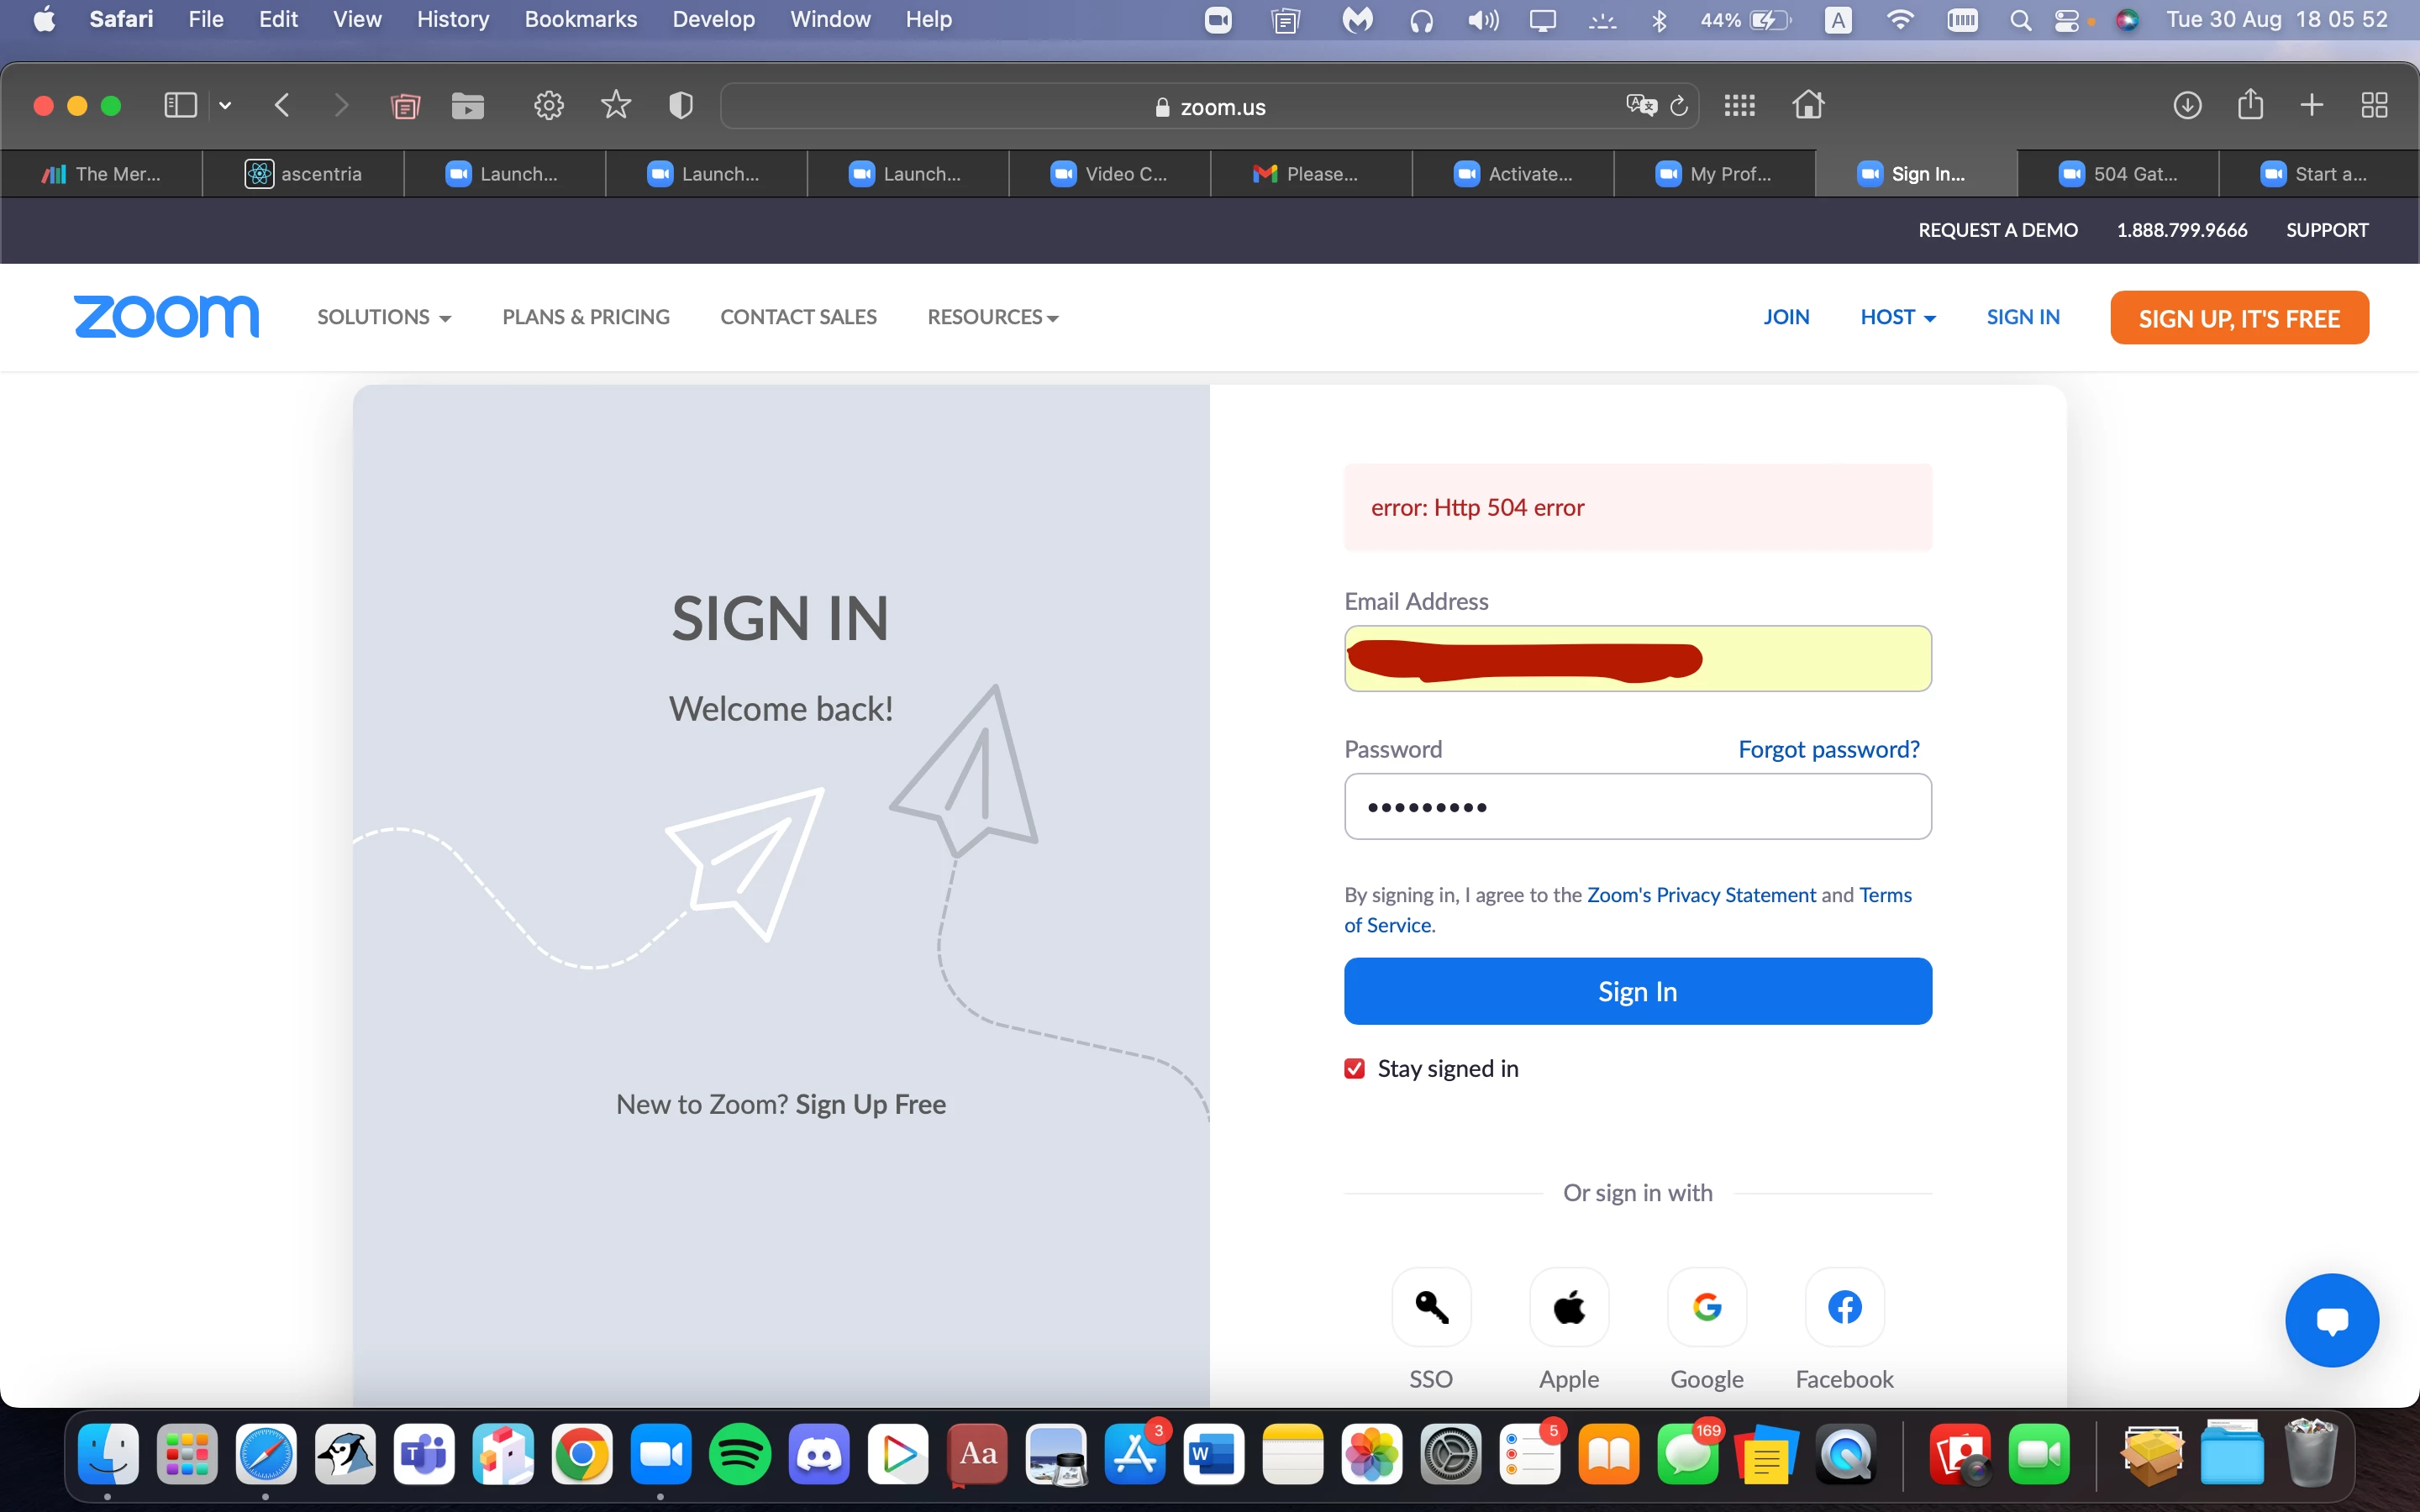Open the Safari downloads icon
This screenshot has width=2420, height=1512.
point(2187,105)
